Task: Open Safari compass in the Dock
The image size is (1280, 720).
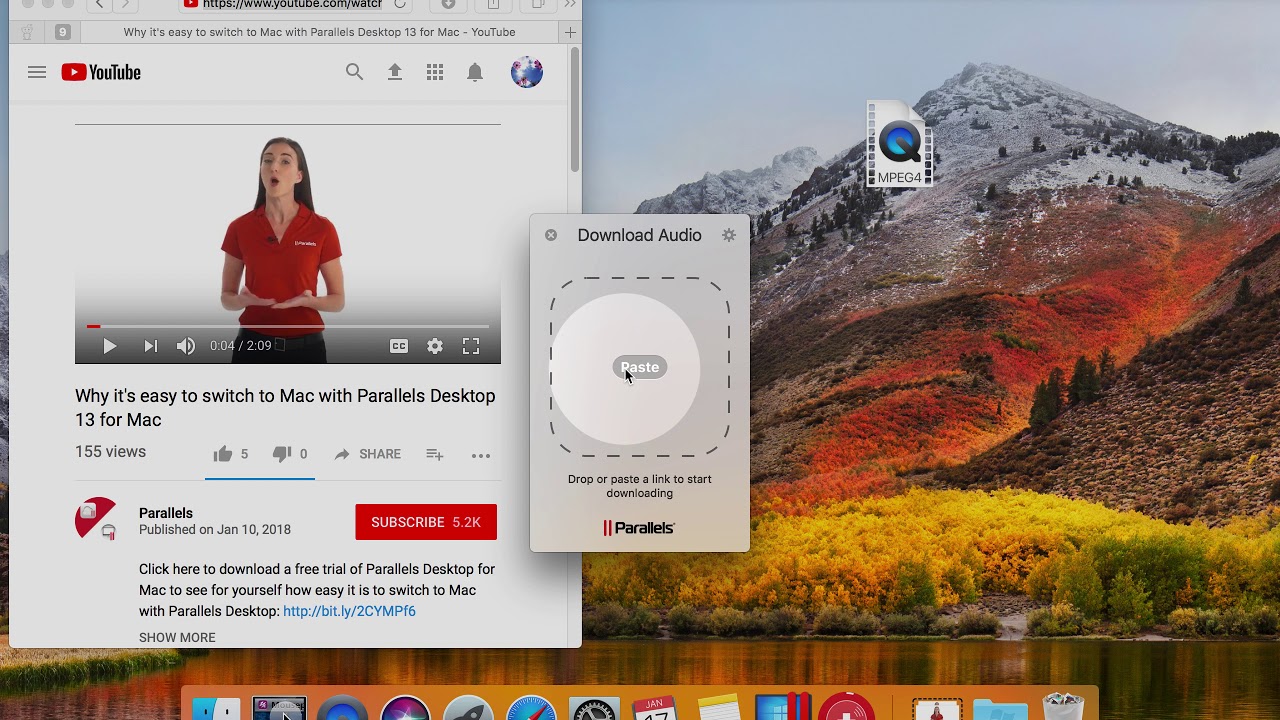Action: (531, 707)
